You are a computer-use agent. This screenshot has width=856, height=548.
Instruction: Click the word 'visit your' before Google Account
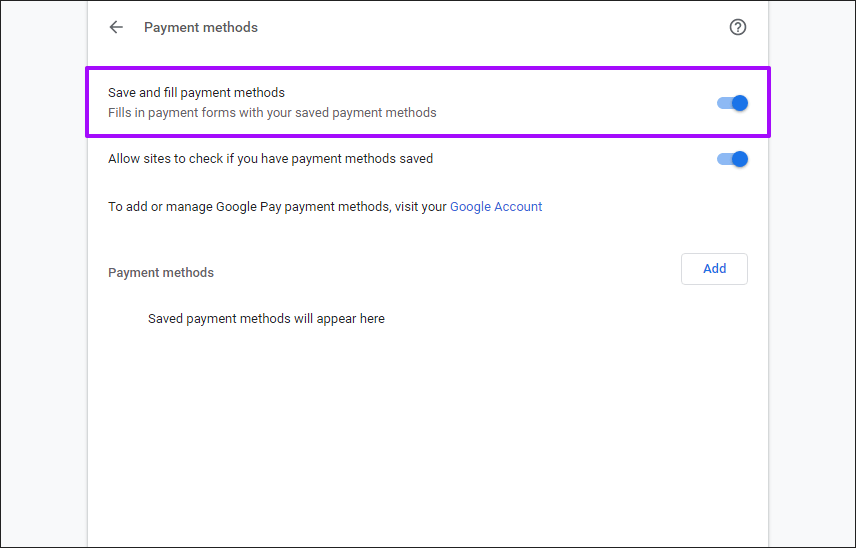tap(421, 207)
